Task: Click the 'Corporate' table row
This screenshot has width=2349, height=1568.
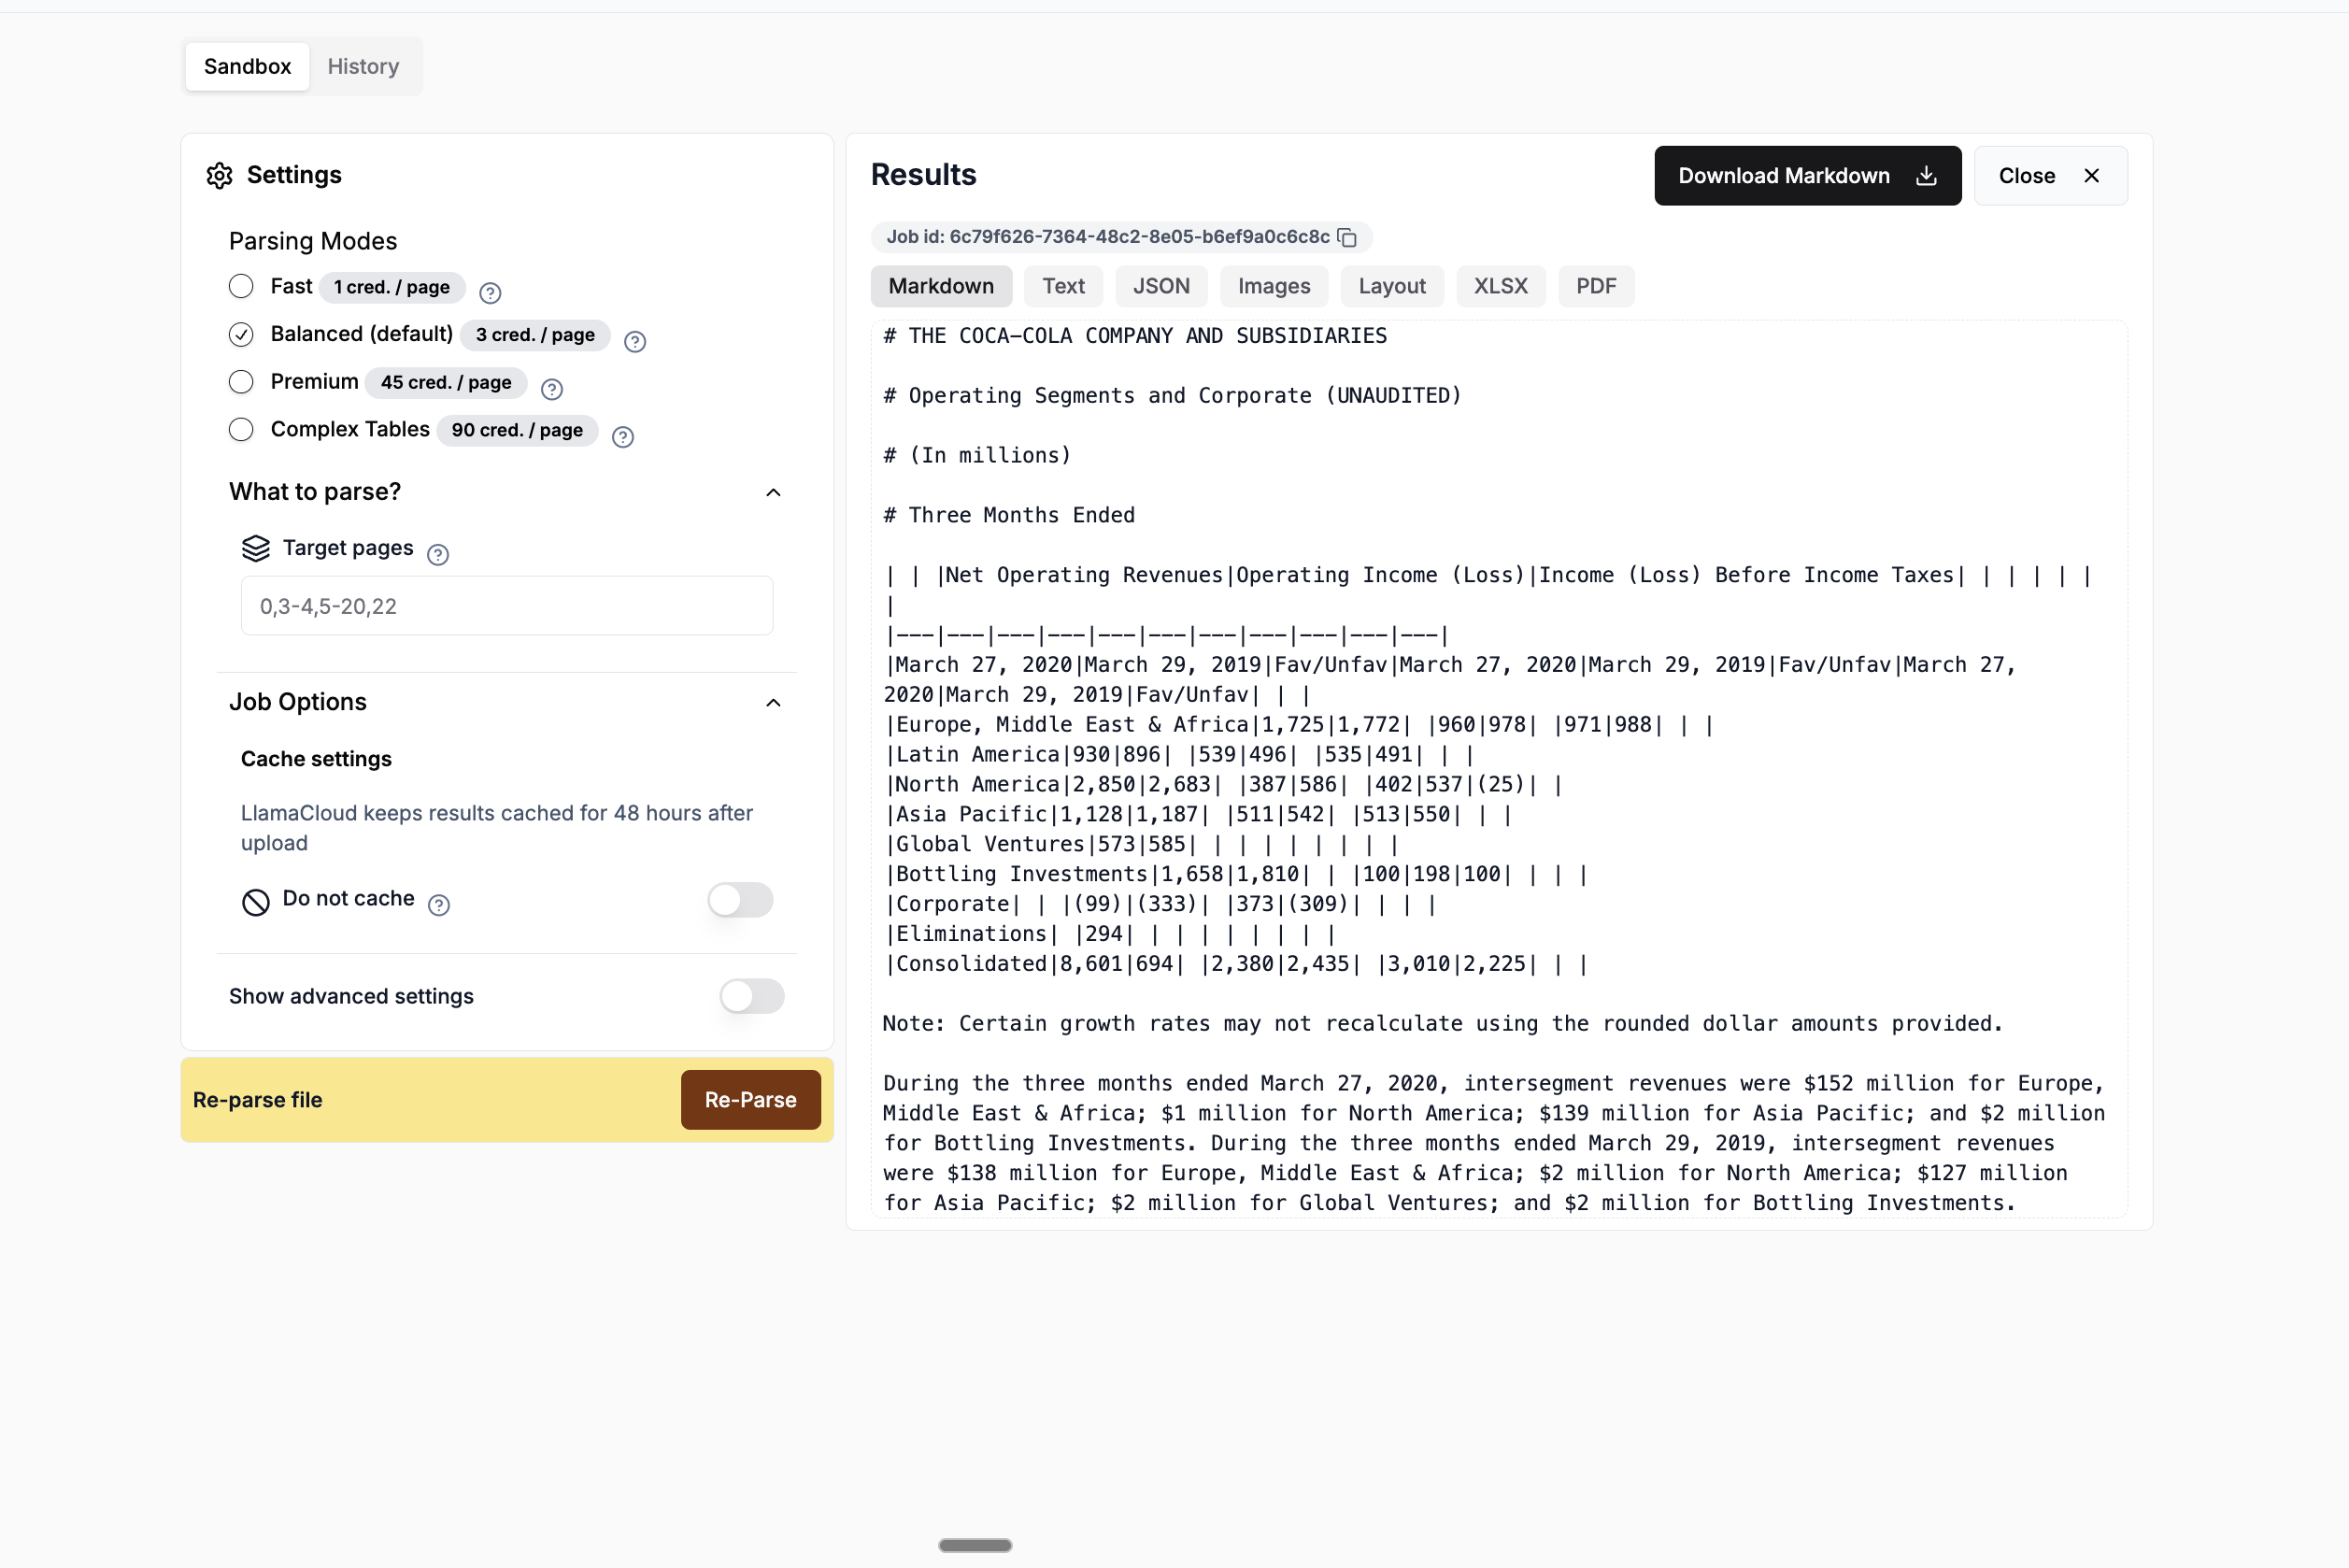Action: pos(1160,905)
